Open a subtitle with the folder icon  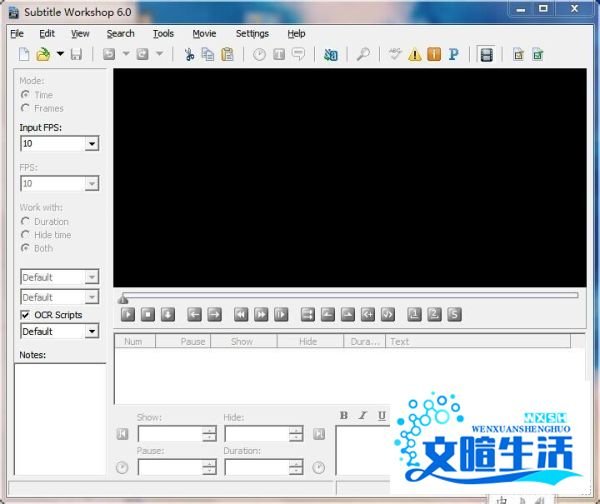pyautogui.click(x=43, y=54)
